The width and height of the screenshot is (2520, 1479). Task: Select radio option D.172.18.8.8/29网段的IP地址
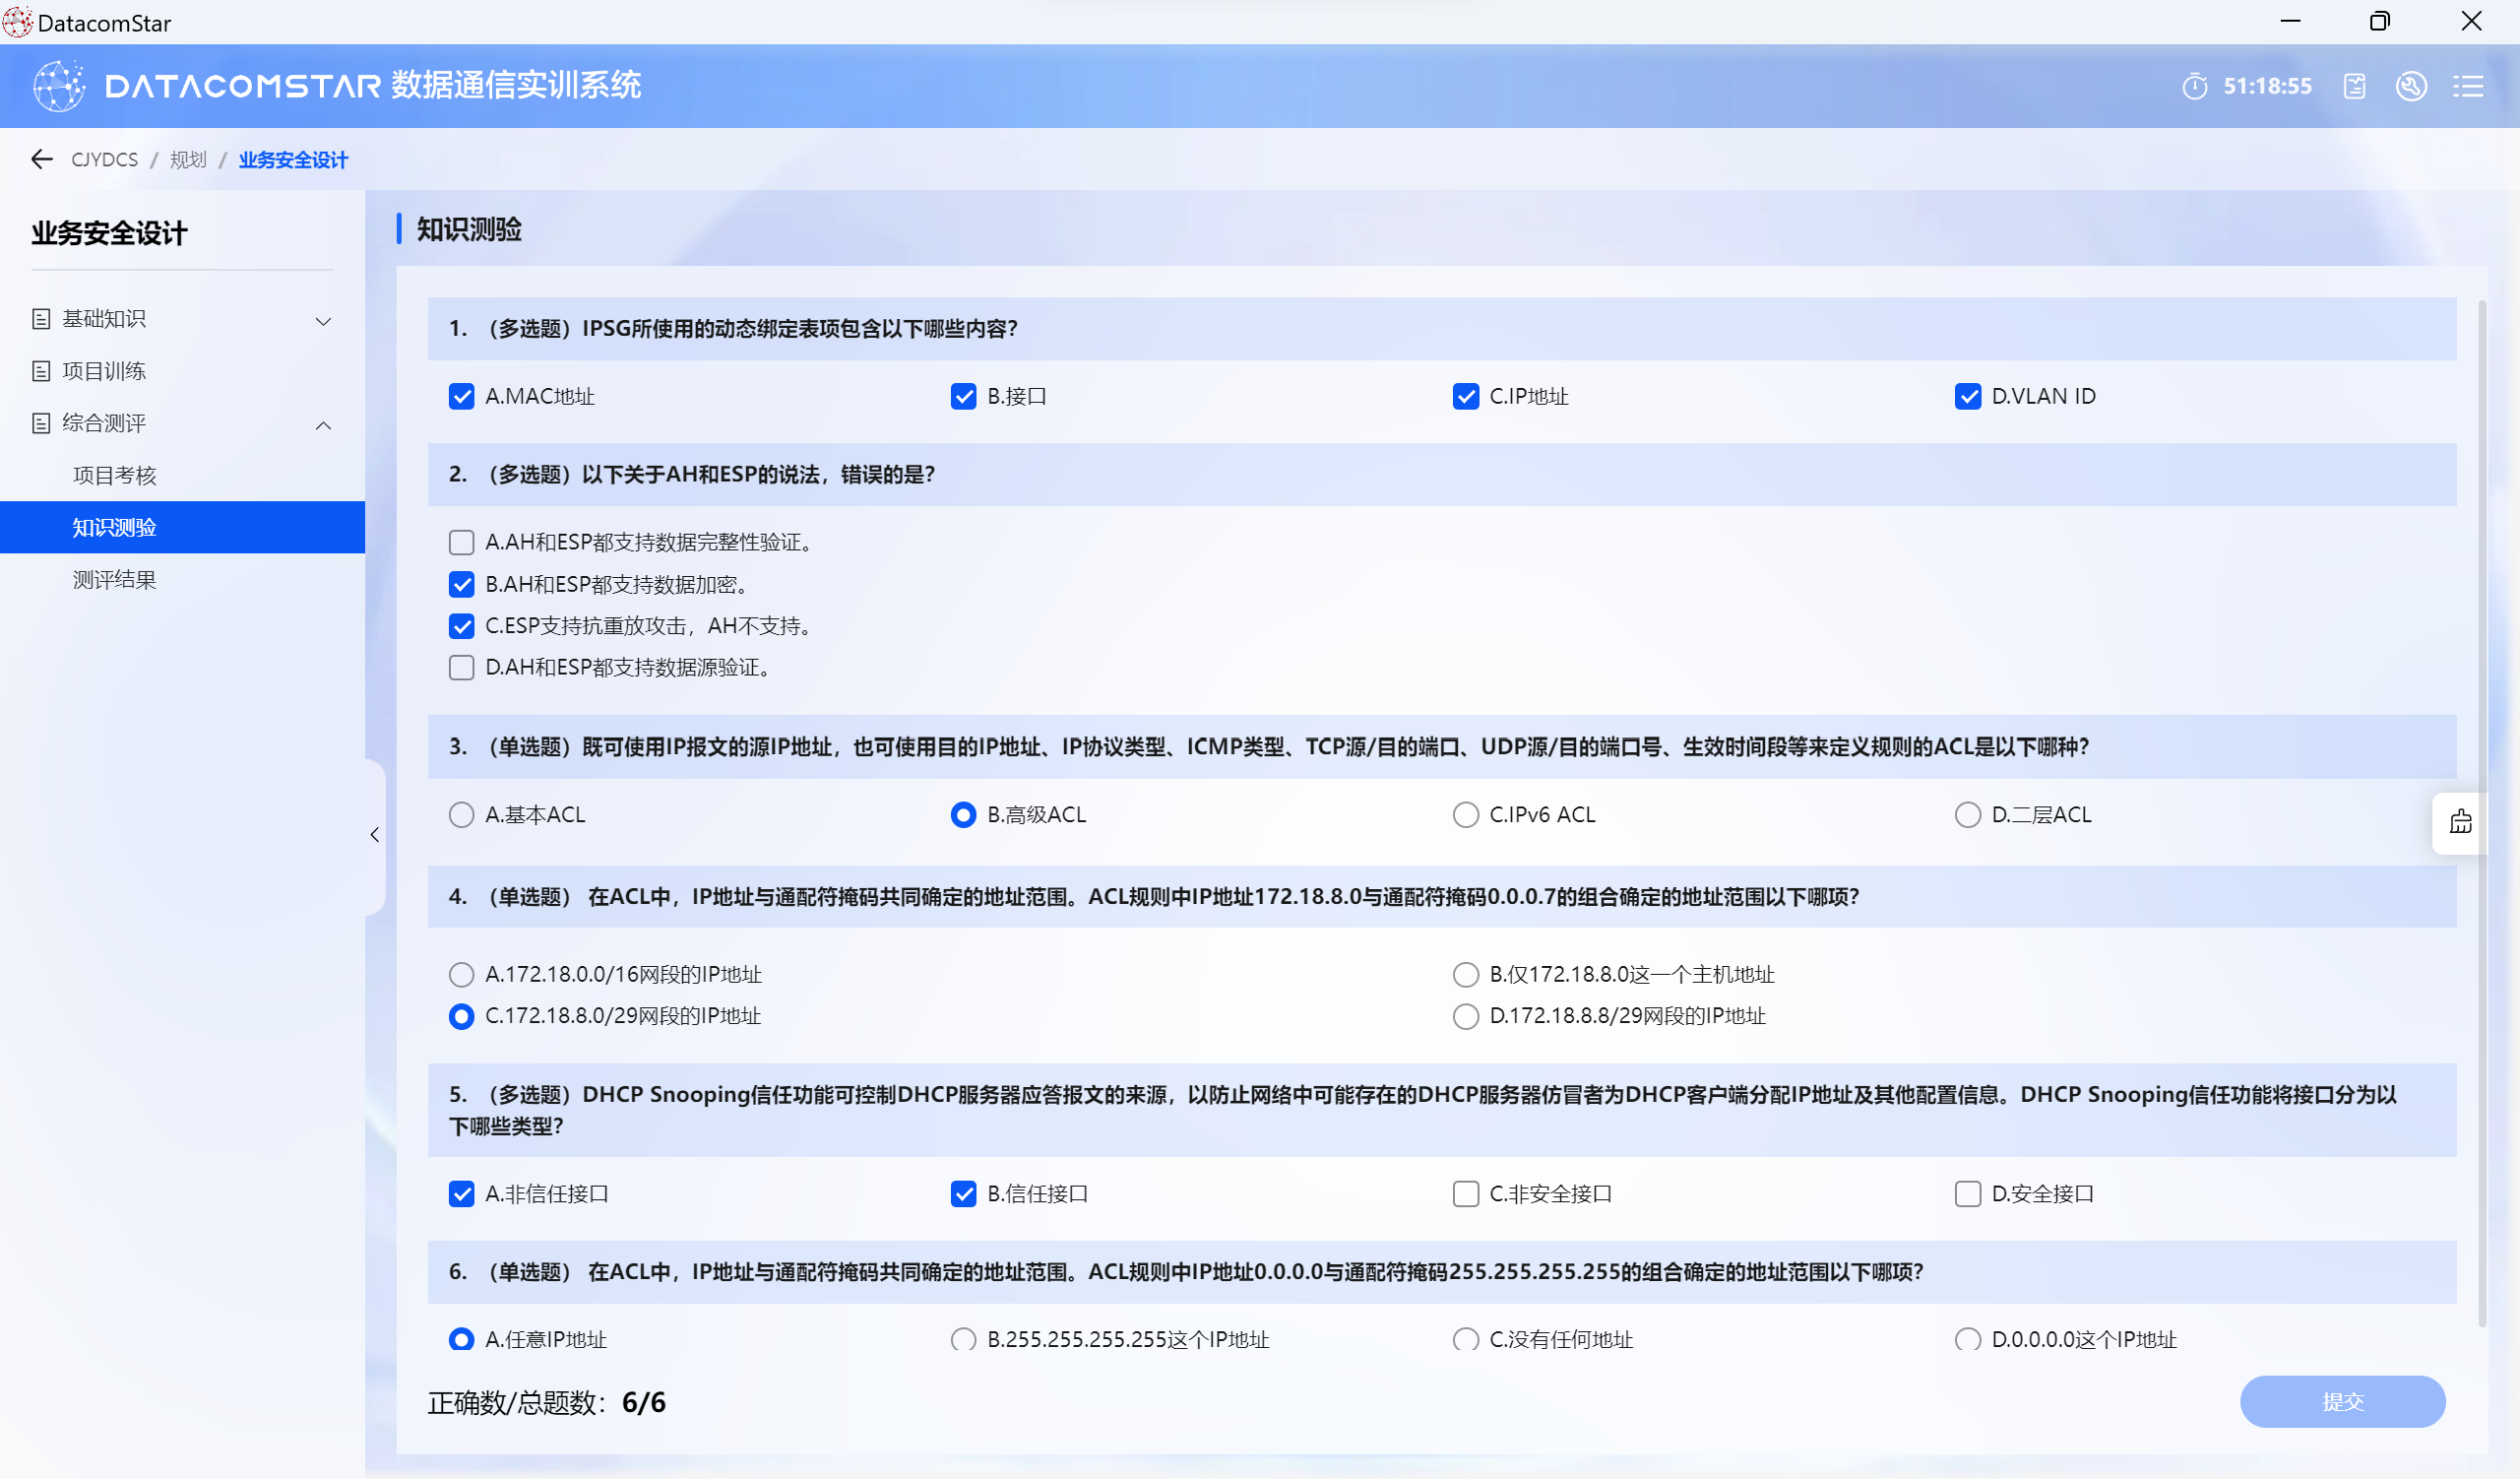pos(1465,1016)
